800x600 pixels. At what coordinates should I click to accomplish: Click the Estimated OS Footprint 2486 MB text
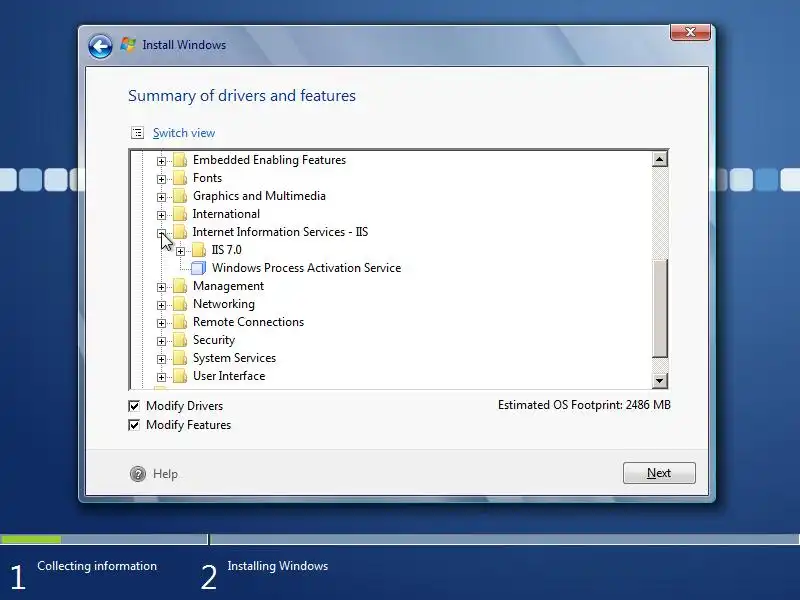point(584,405)
